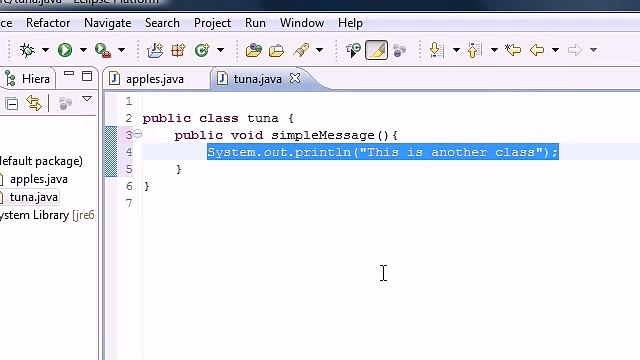Image resolution: width=640 pixels, height=360 pixels.
Task: Toggle Mark Occurrences highlighter button
Action: pyautogui.click(x=376, y=50)
